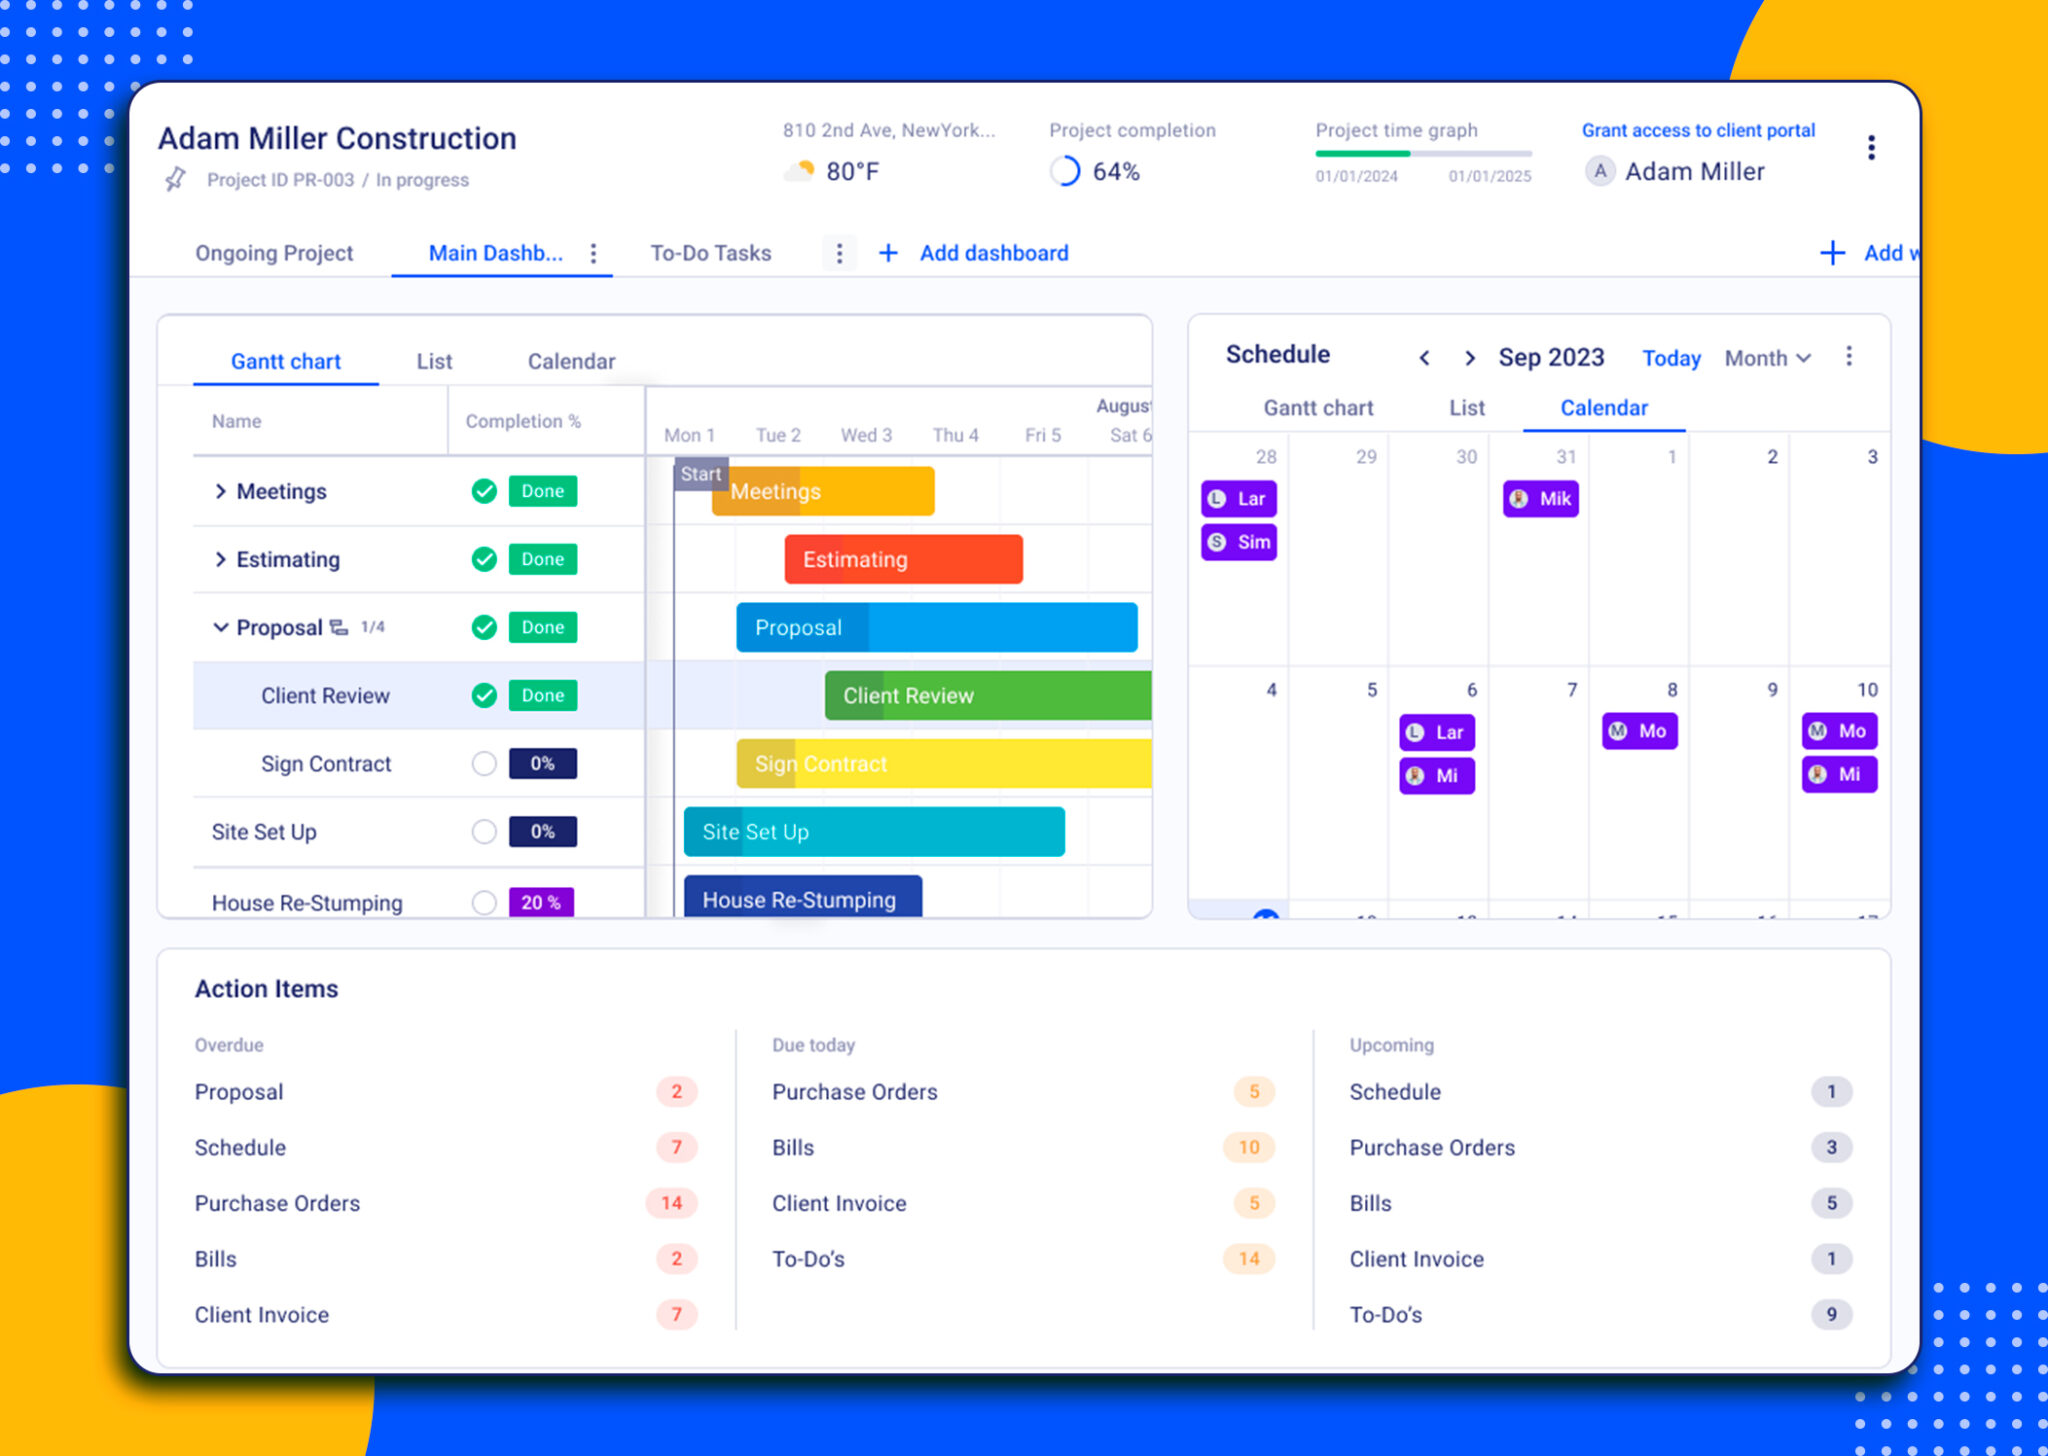Switch left panel to List view
Image resolution: width=2048 pixels, height=1456 pixels.
pos(434,362)
